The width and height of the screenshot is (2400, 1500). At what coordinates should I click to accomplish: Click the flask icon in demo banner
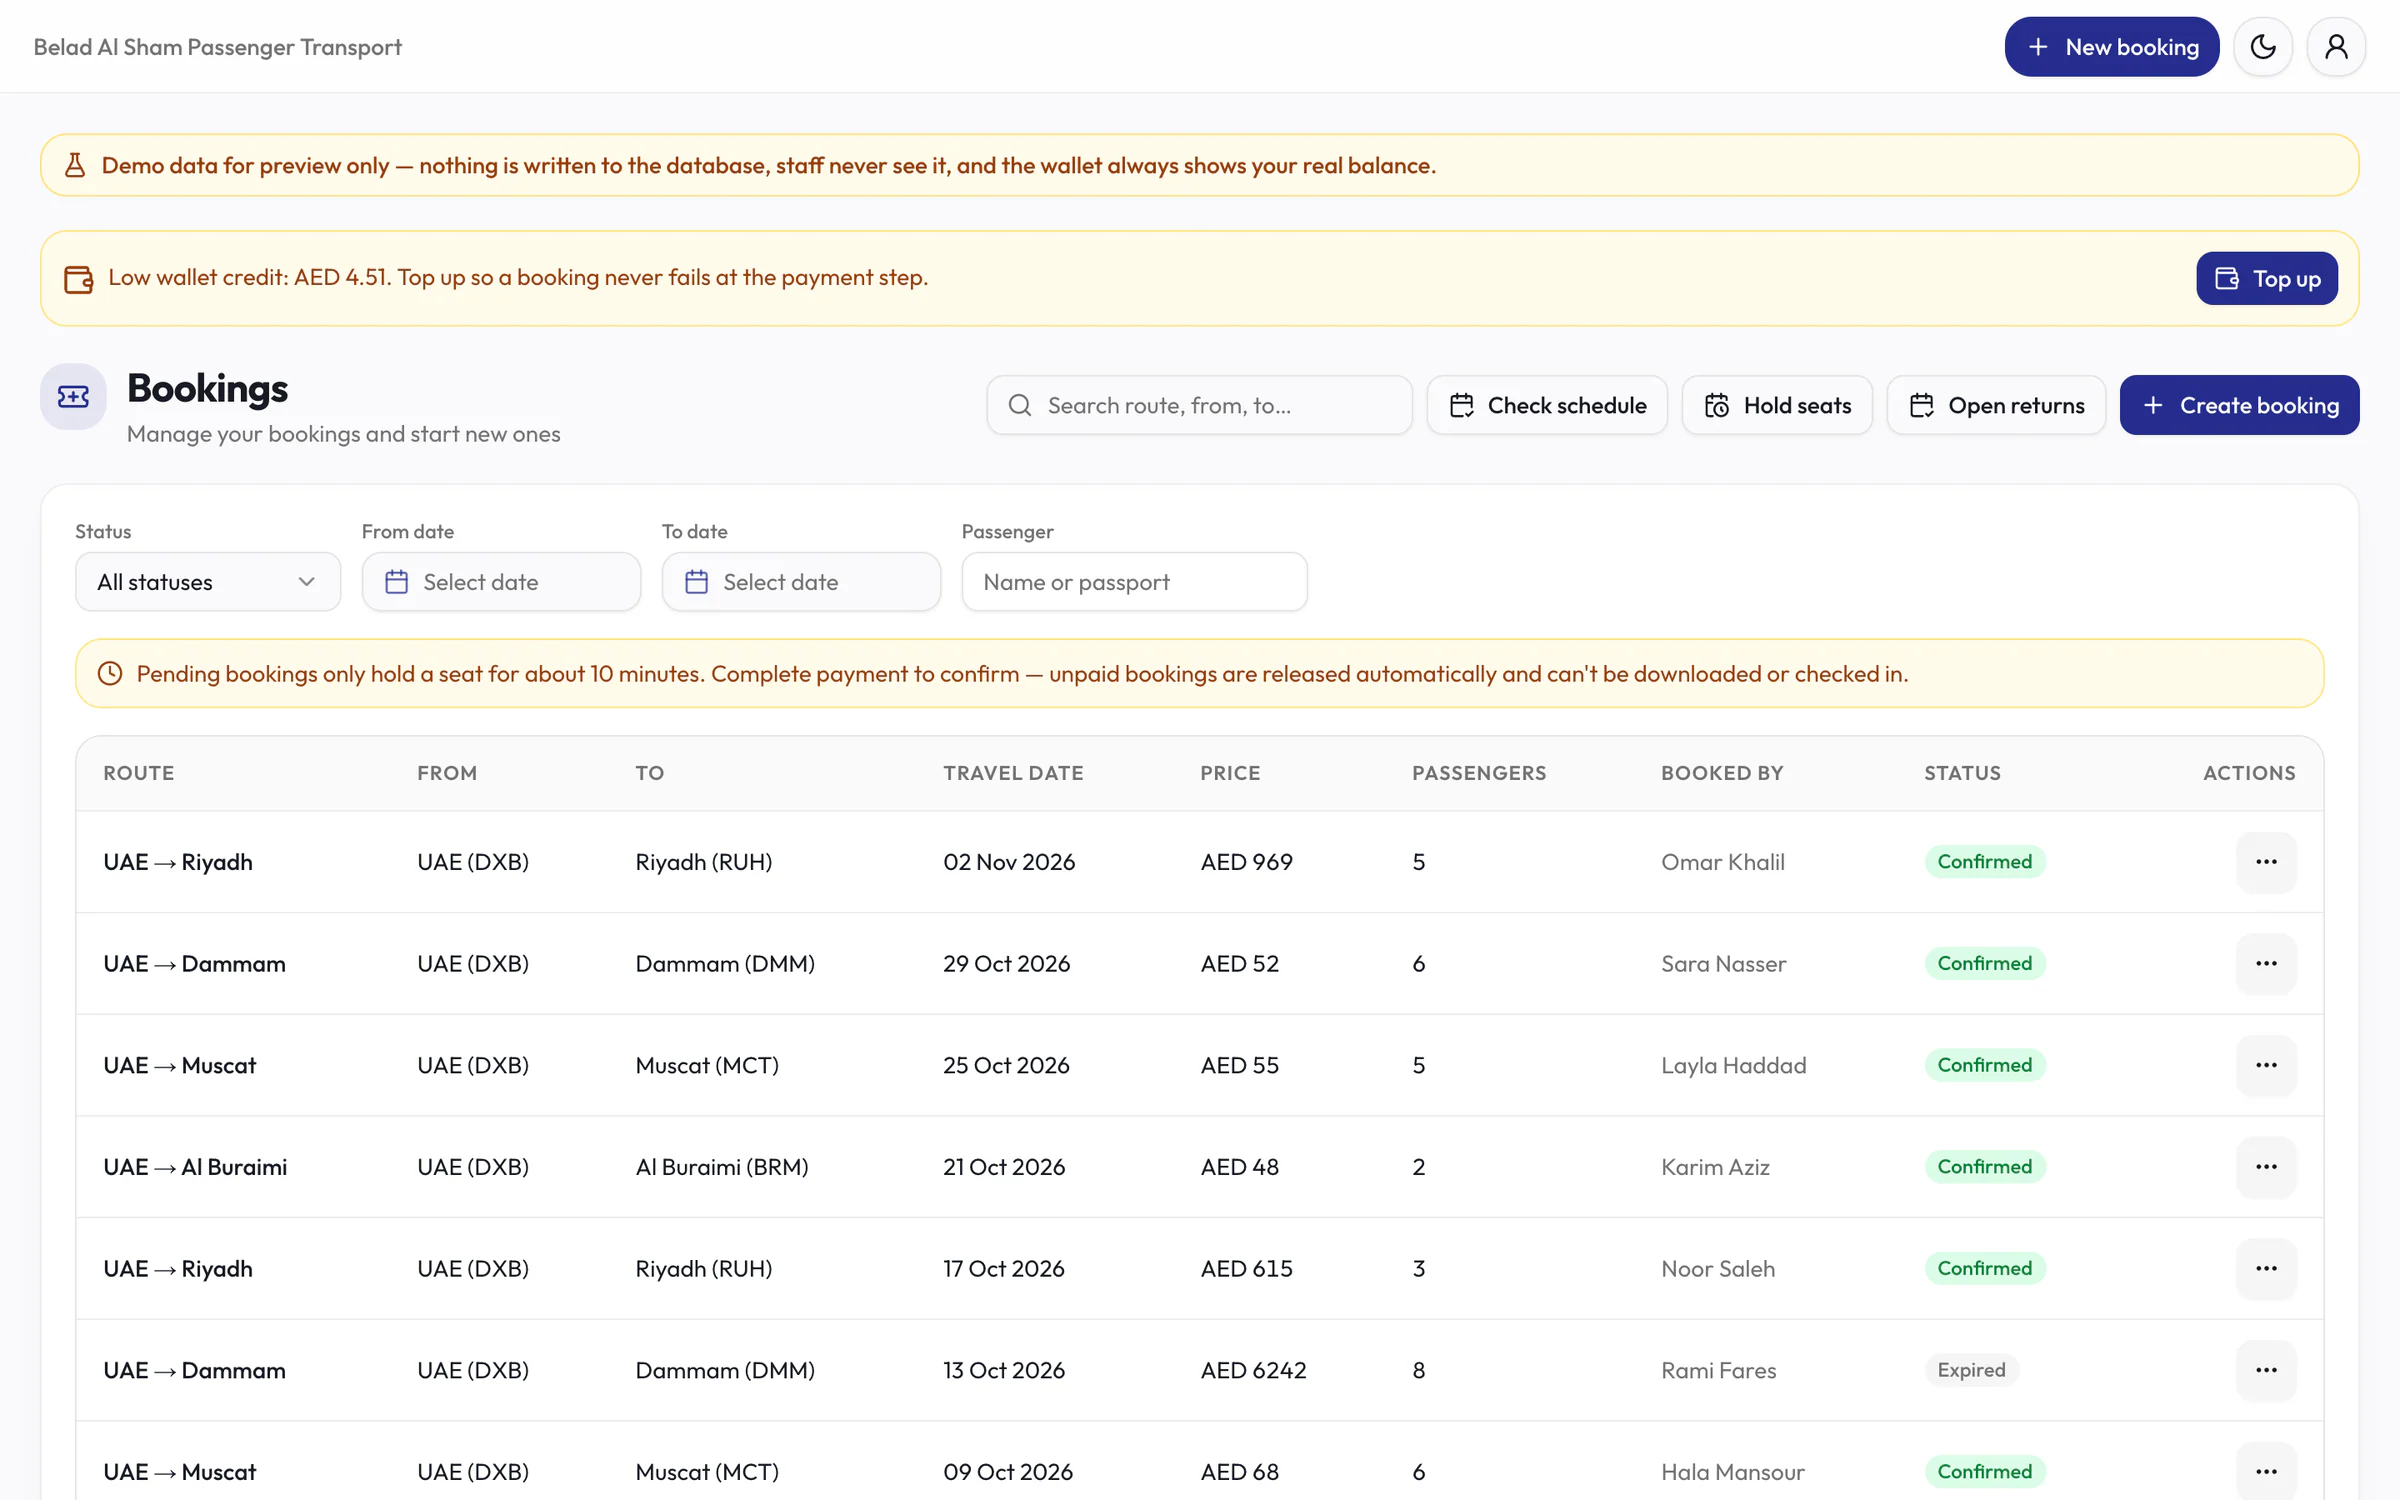pyautogui.click(x=75, y=165)
